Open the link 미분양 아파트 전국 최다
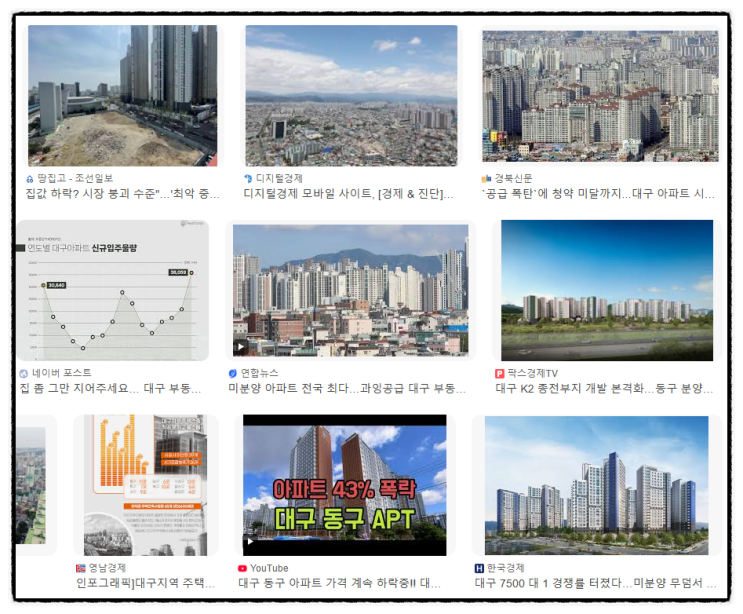743x614 pixels. point(347,388)
